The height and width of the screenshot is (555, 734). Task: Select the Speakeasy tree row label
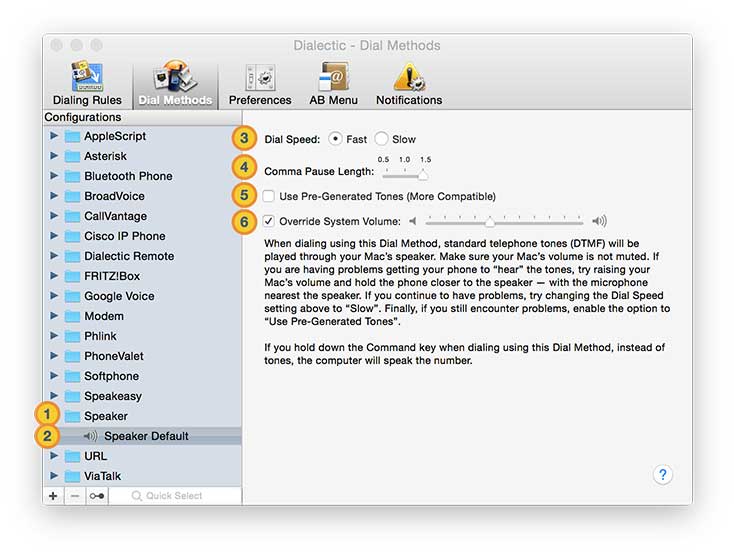(x=113, y=396)
